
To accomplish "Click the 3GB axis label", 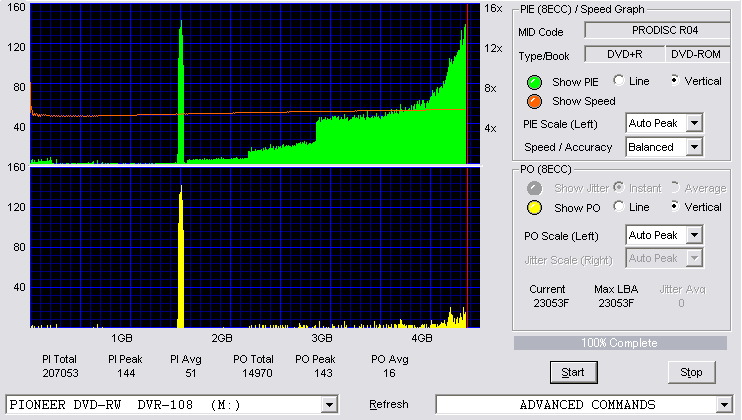I will click(322, 339).
